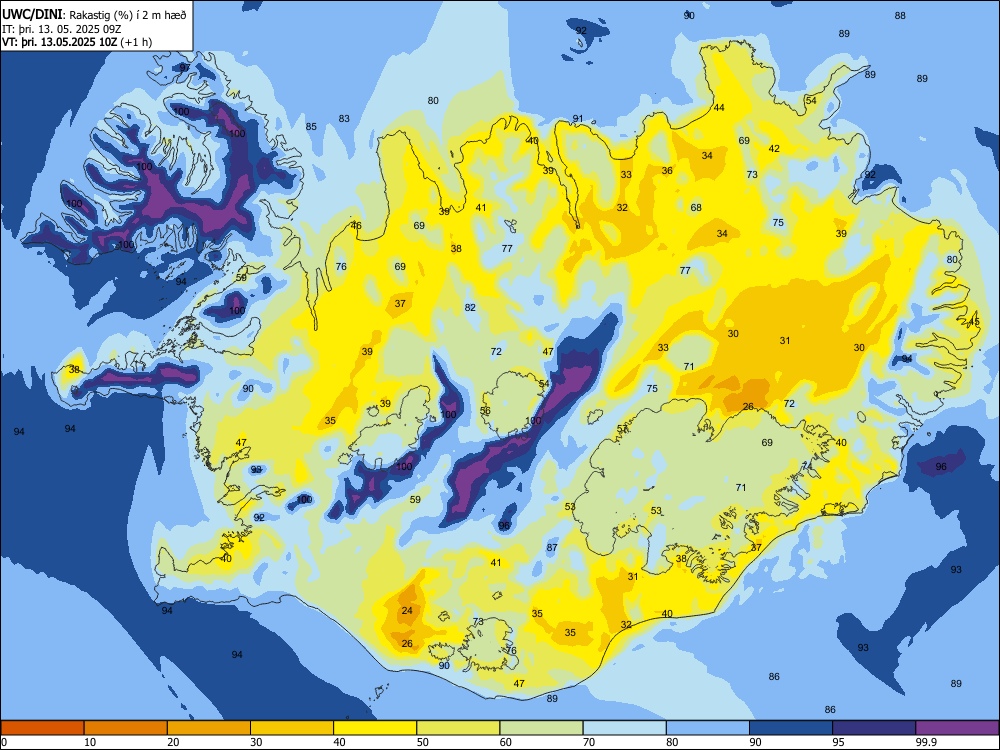
Task: Click the legend scale label '99.9'
Action: pos(925,742)
